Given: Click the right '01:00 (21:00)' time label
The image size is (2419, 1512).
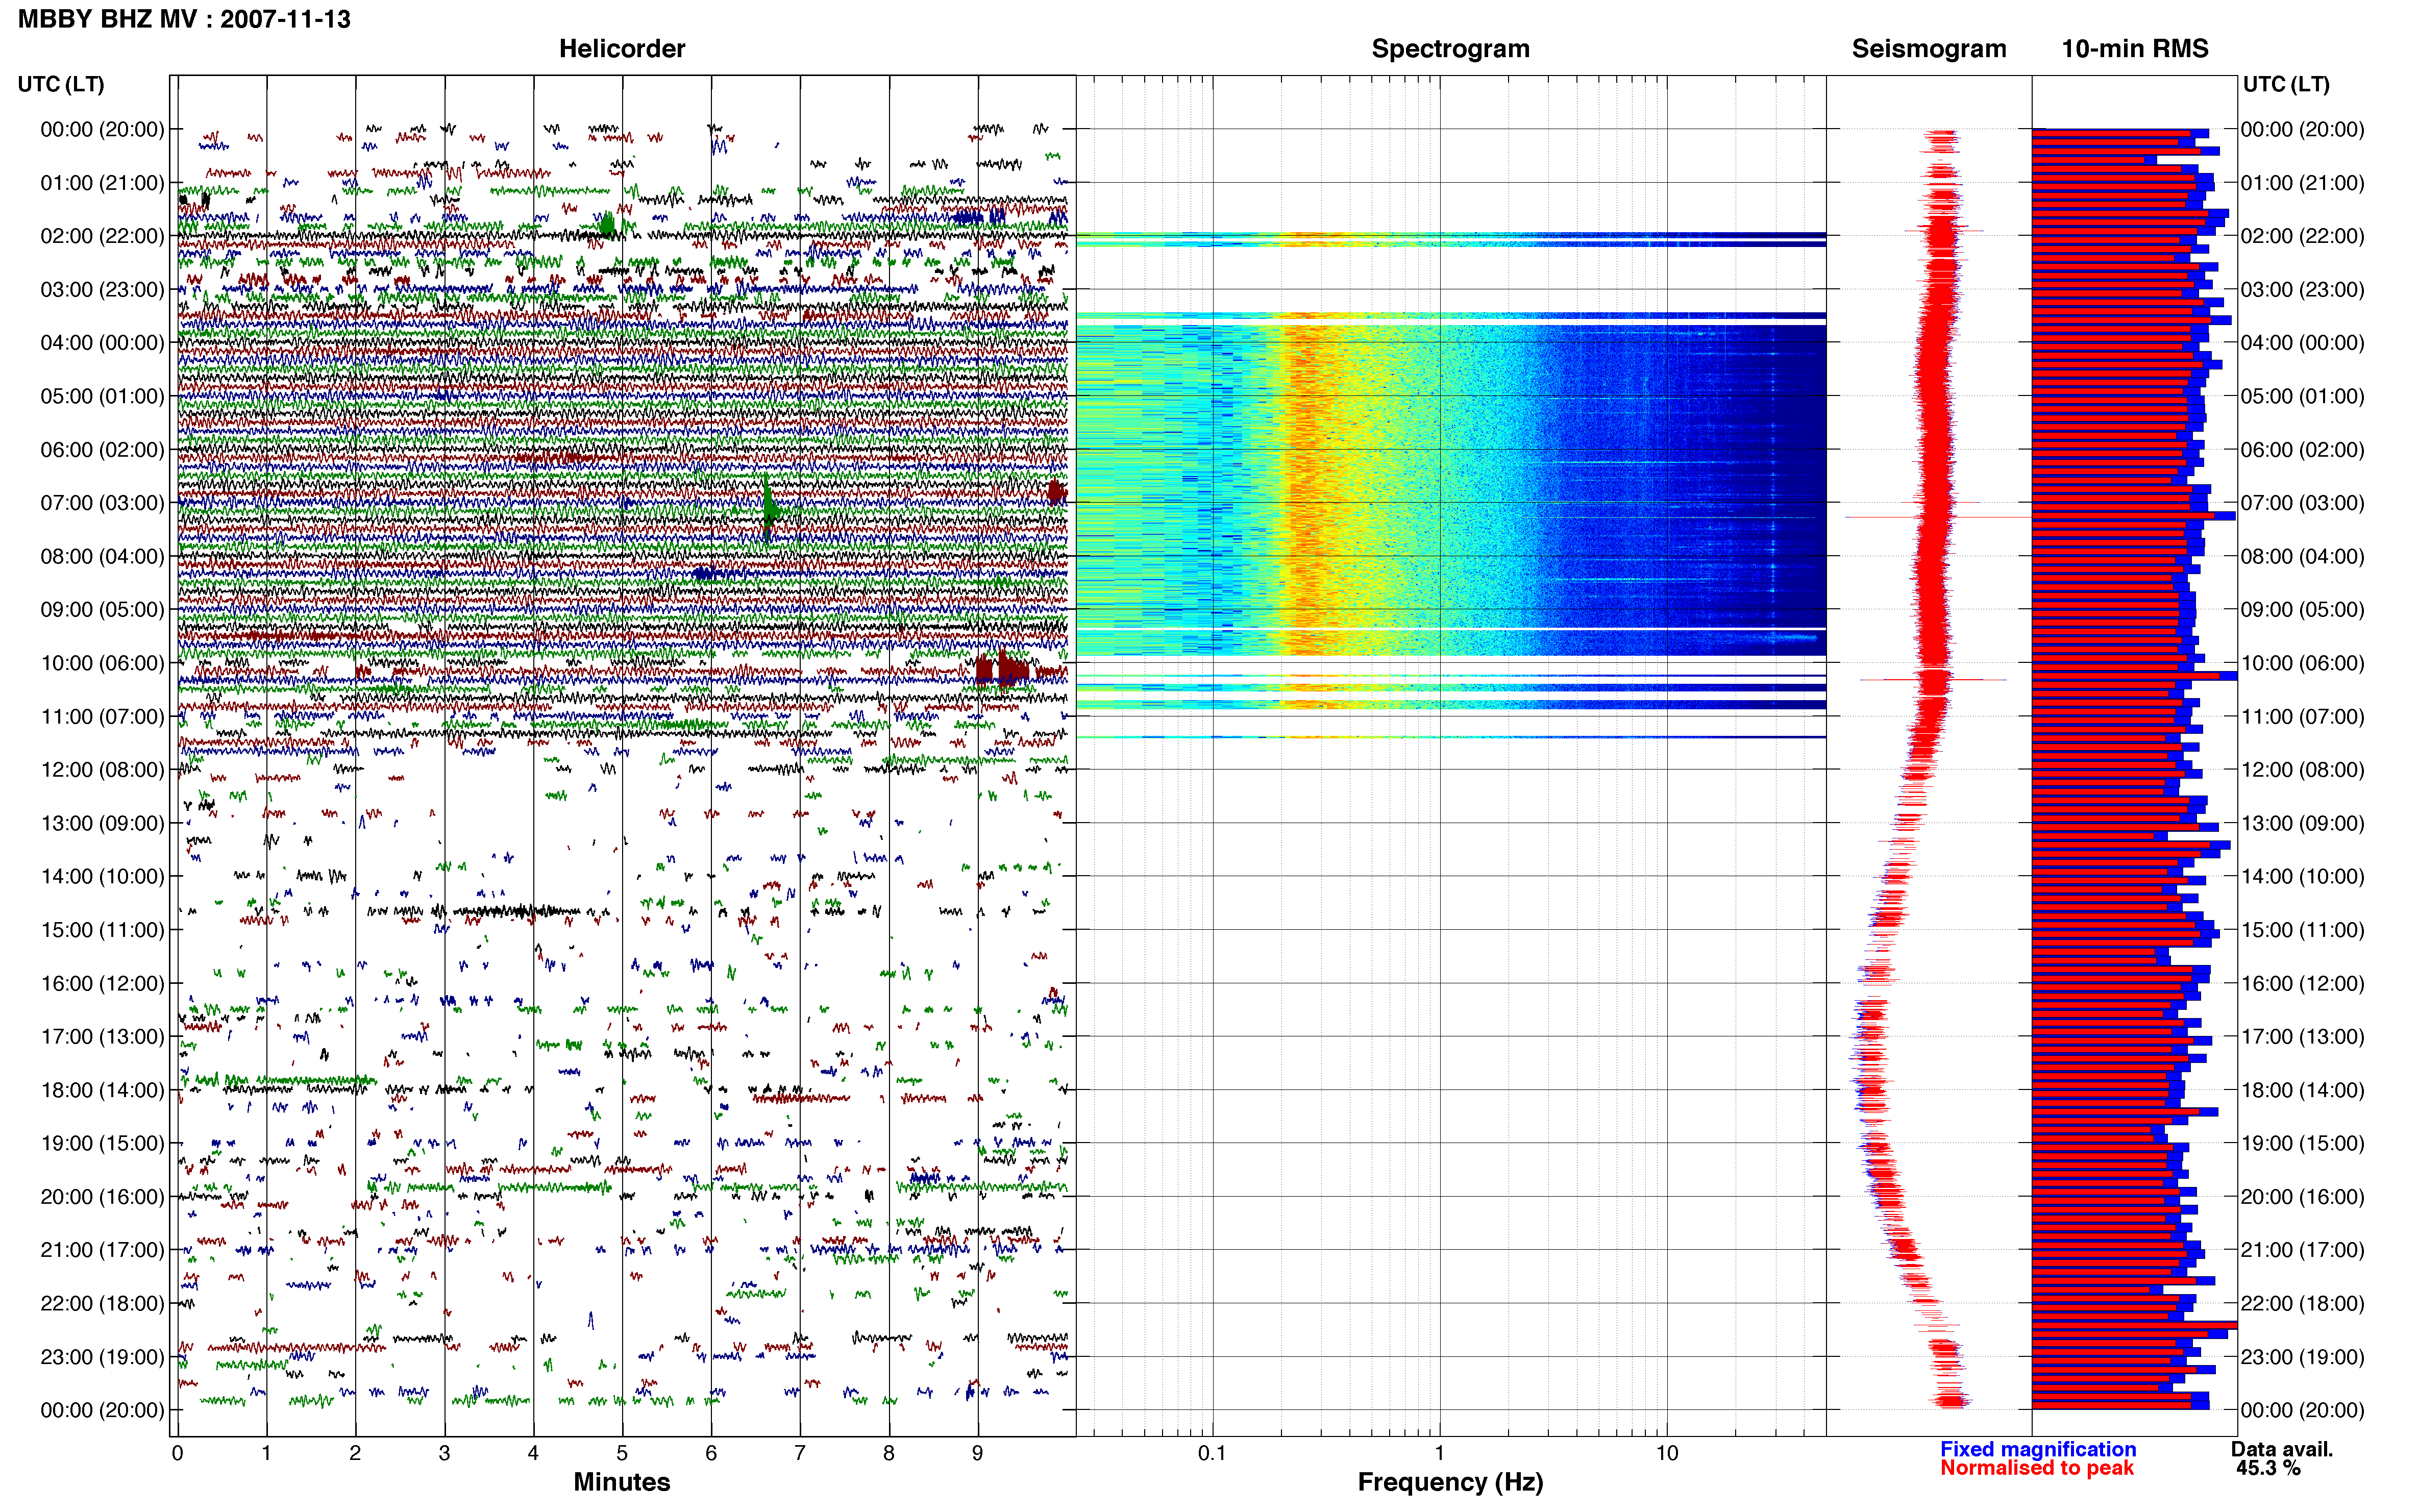Looking at the screenshot, I should pos(2302,183).
